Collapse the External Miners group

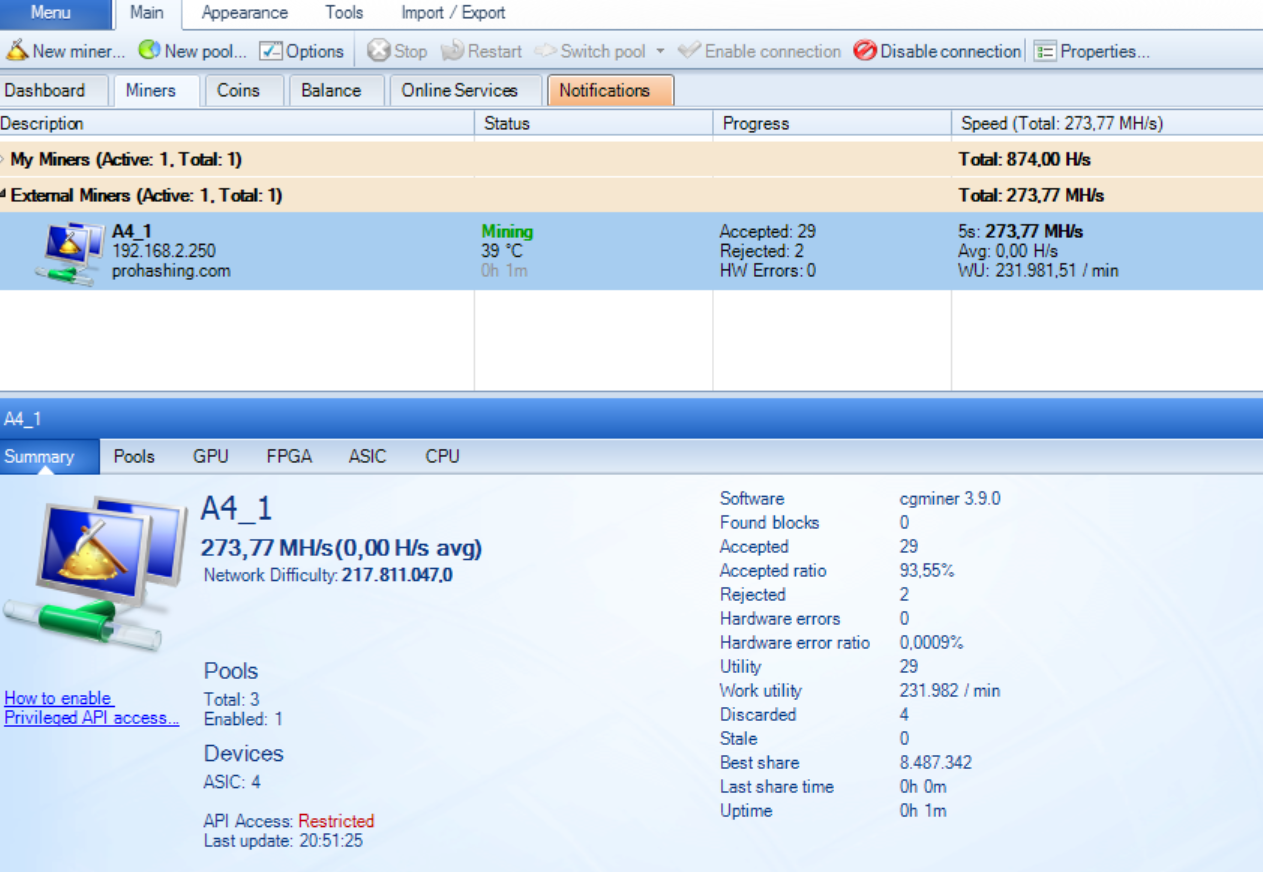coord(4,196)
